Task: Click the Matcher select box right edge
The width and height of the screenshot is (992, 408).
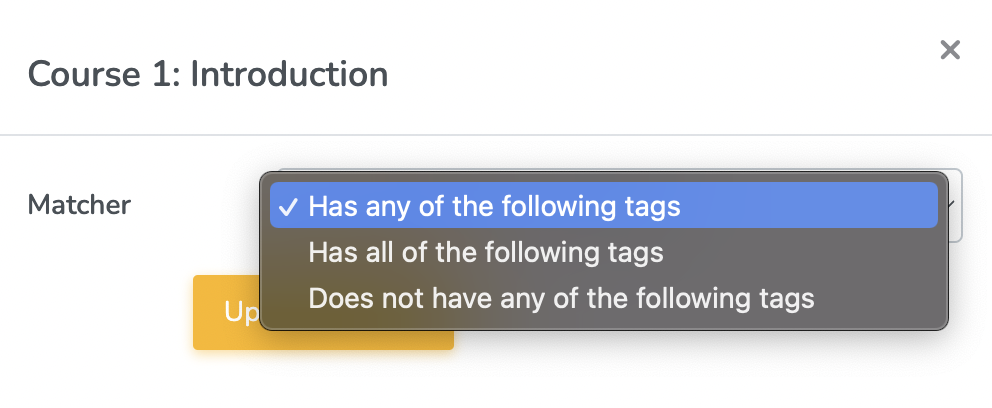Action: click(x=957, y=205)
